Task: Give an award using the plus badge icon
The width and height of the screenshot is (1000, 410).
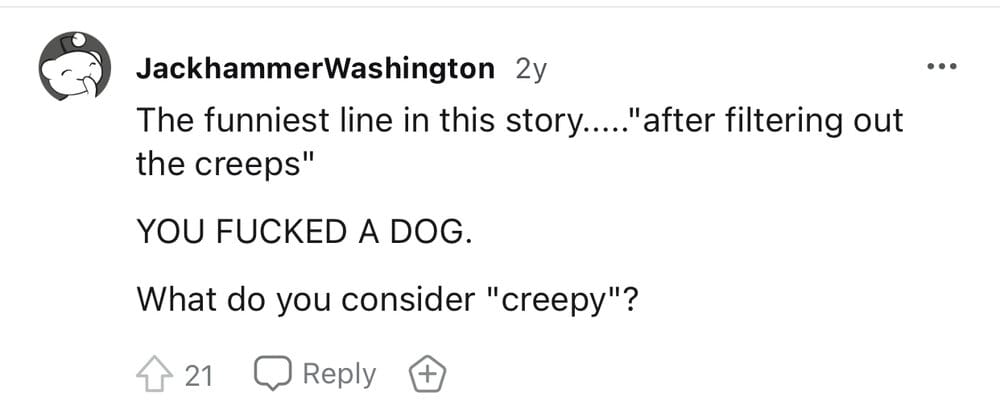Action: coord(427,375)
